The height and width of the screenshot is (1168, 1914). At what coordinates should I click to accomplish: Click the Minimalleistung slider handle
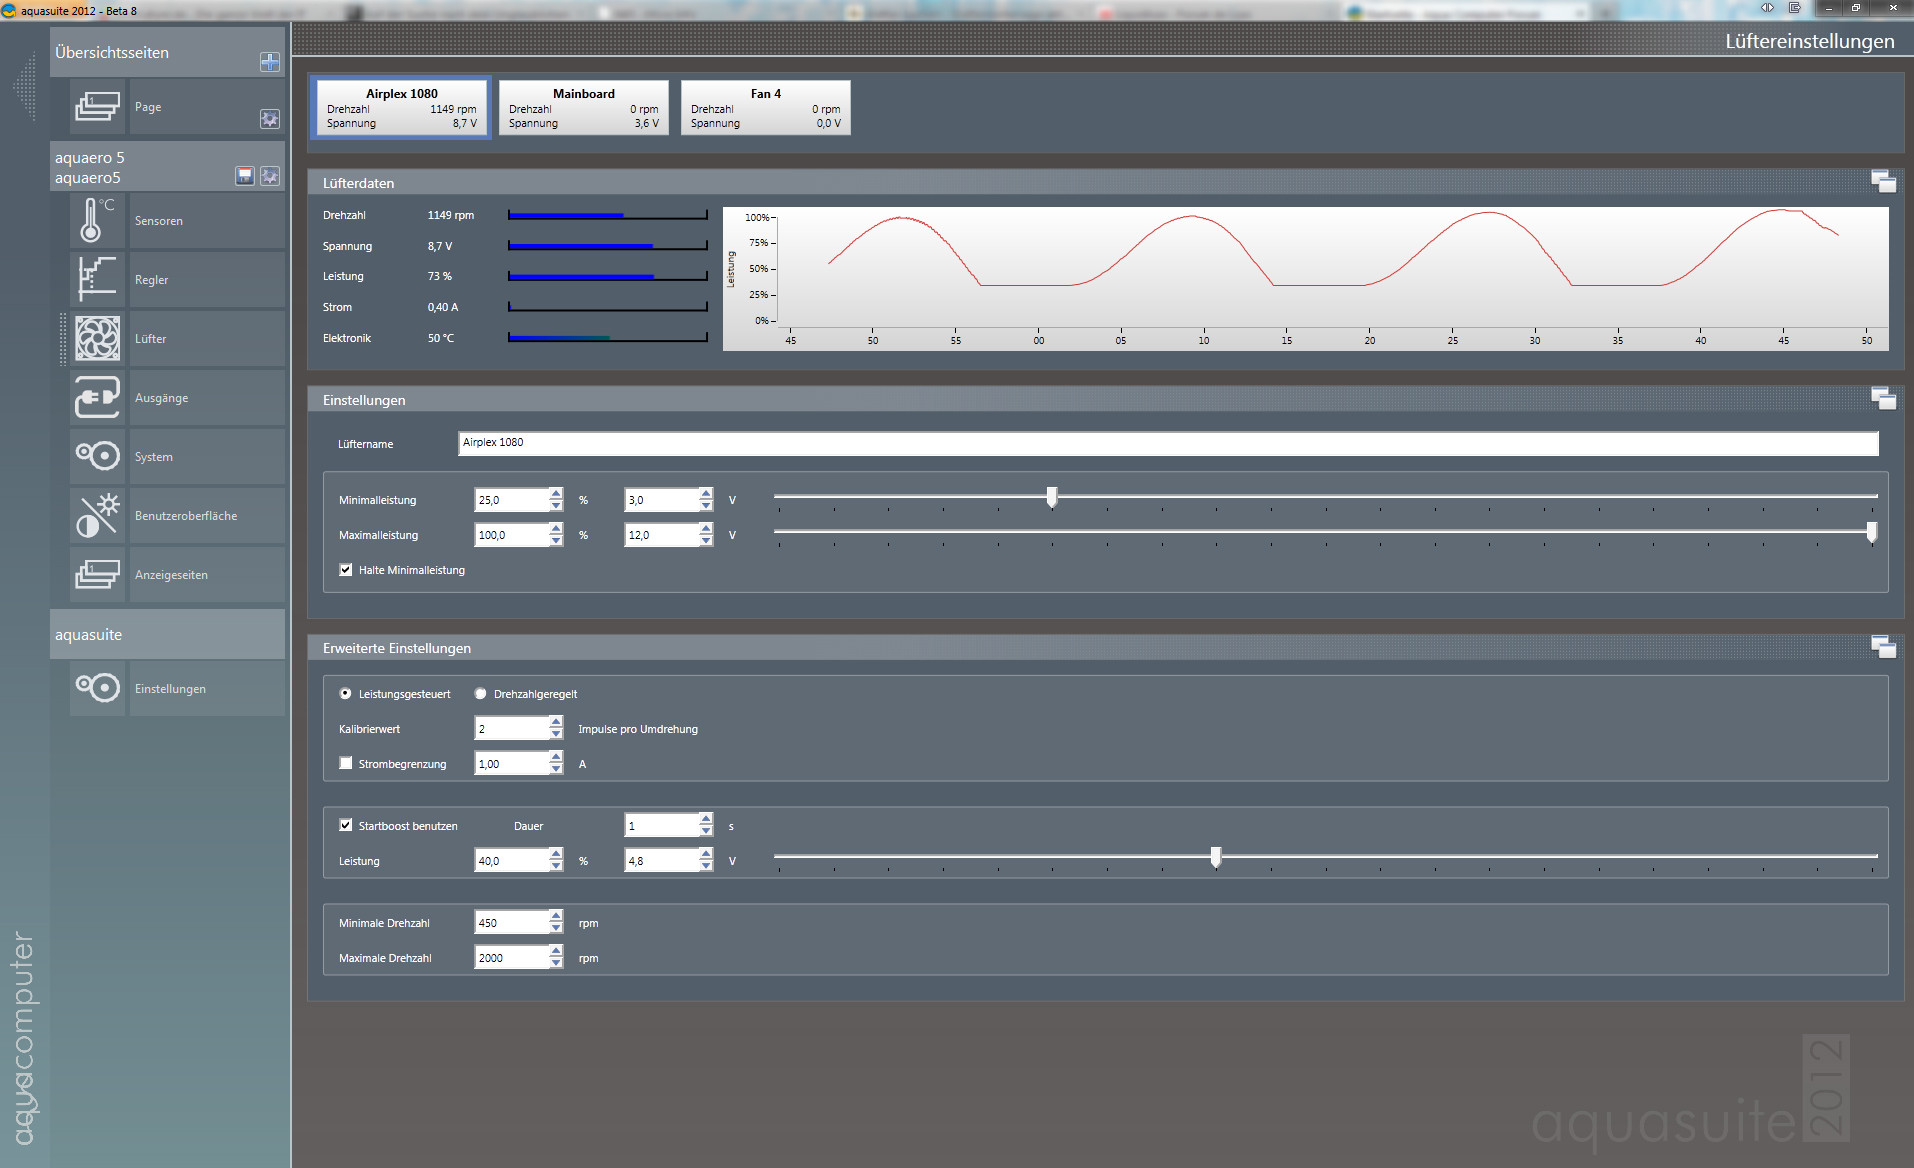(x=1051, y=497)
